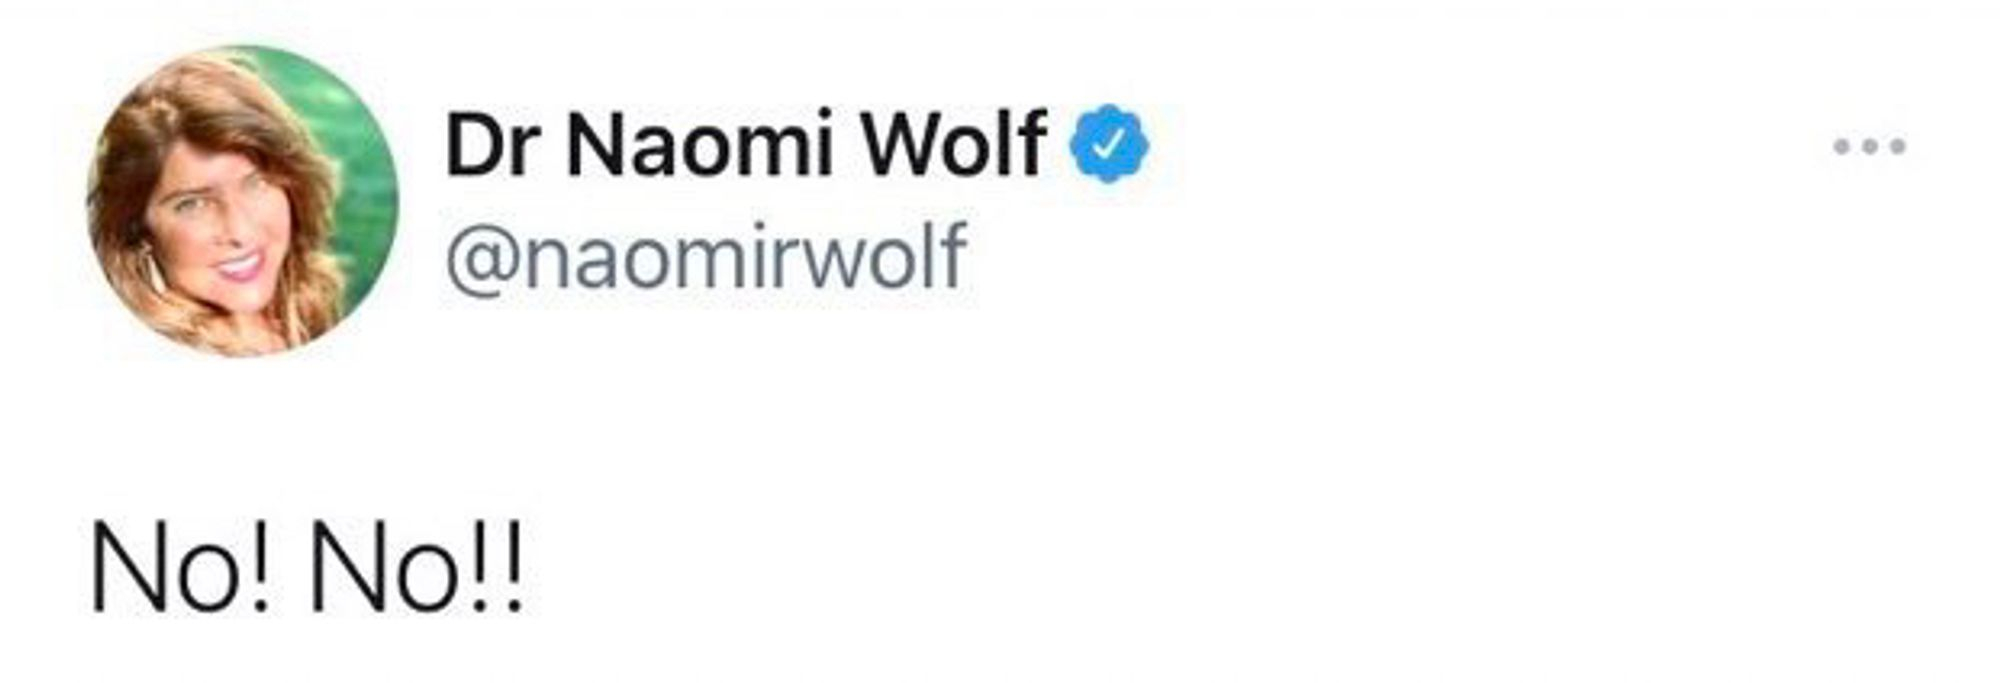Click the word "Wolf" in the display name
The height and width of the screenshot is (683, 2000).
coord(954,144)
